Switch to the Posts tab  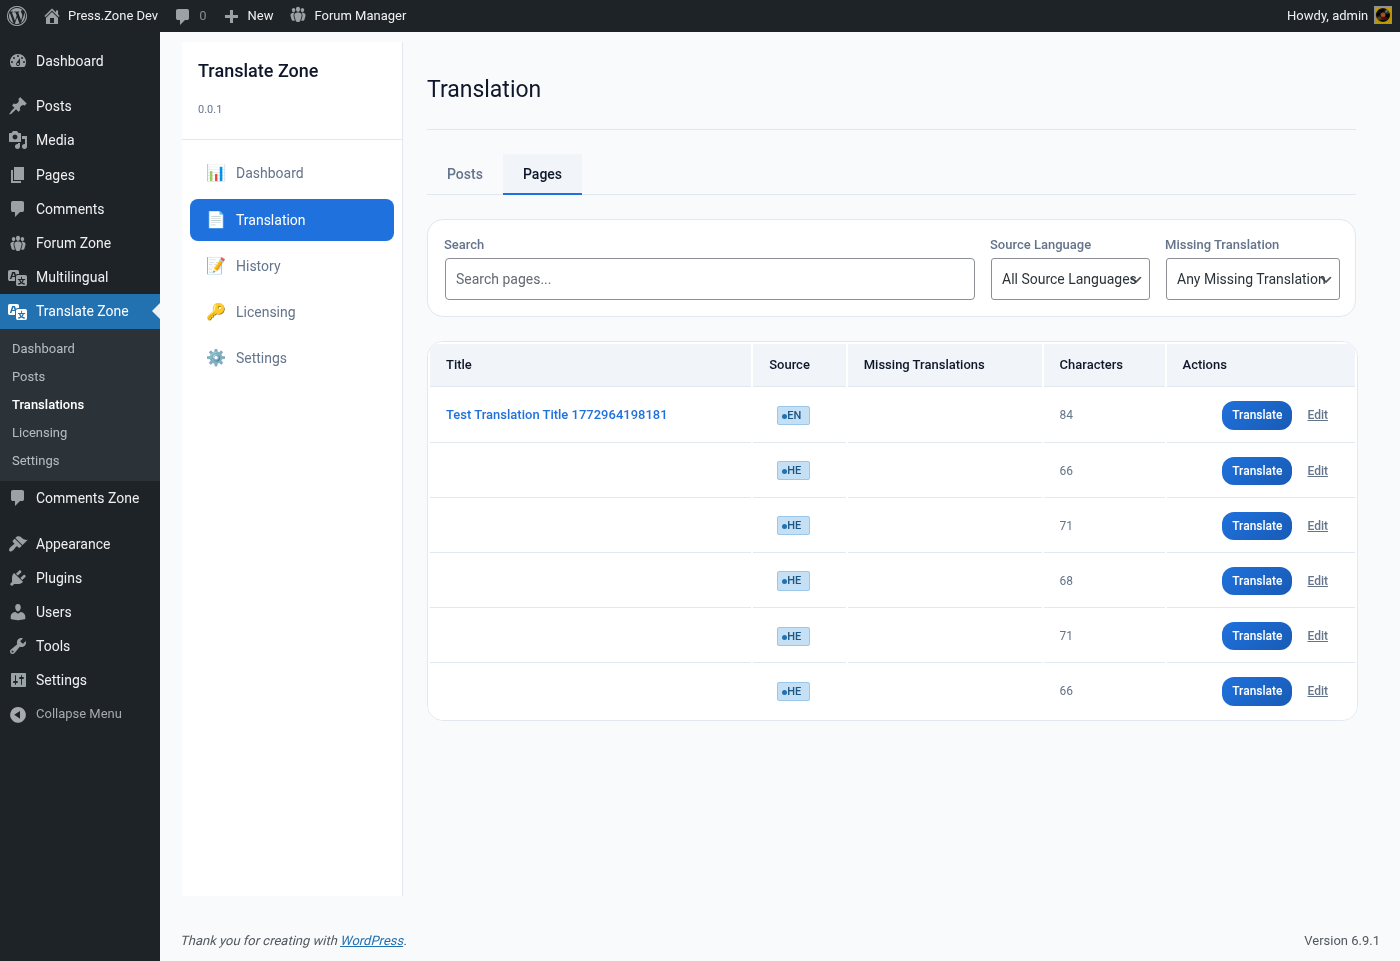click(465, 174)
